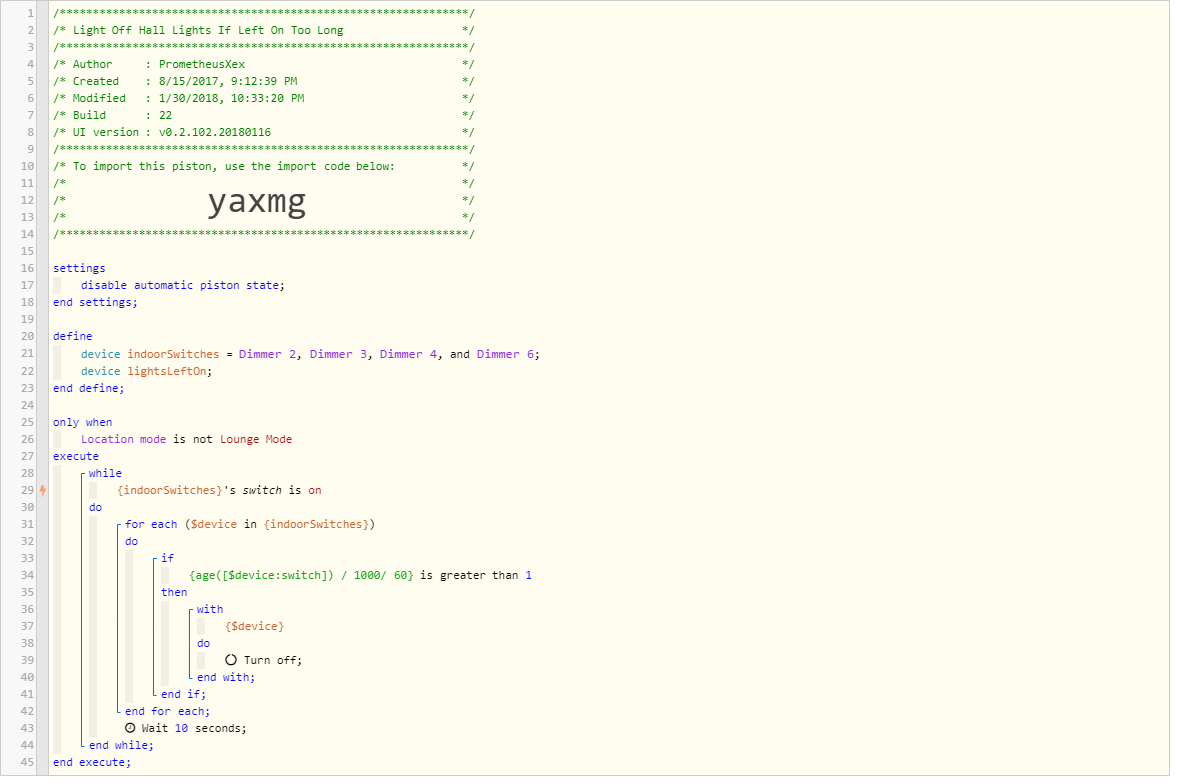Click line number 45 in the gutter
Viewport: 1178px width, 784px height.
[x=27, y=762]
